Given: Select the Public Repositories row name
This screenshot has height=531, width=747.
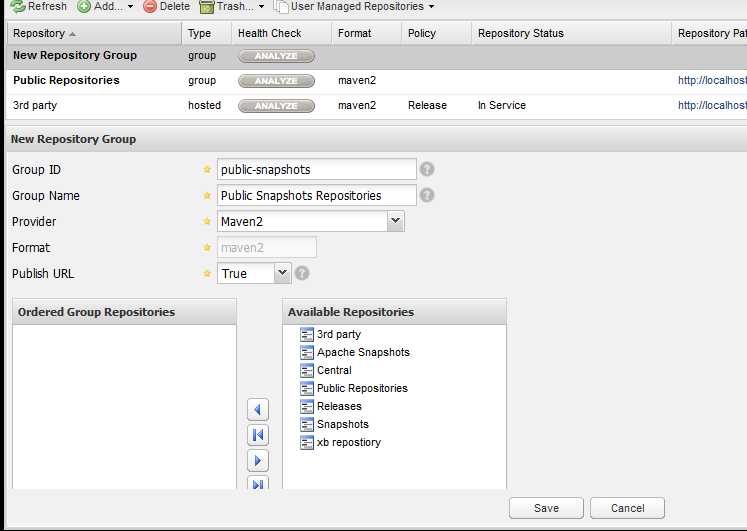Looking at the screenshot, I should pos(66,80).
